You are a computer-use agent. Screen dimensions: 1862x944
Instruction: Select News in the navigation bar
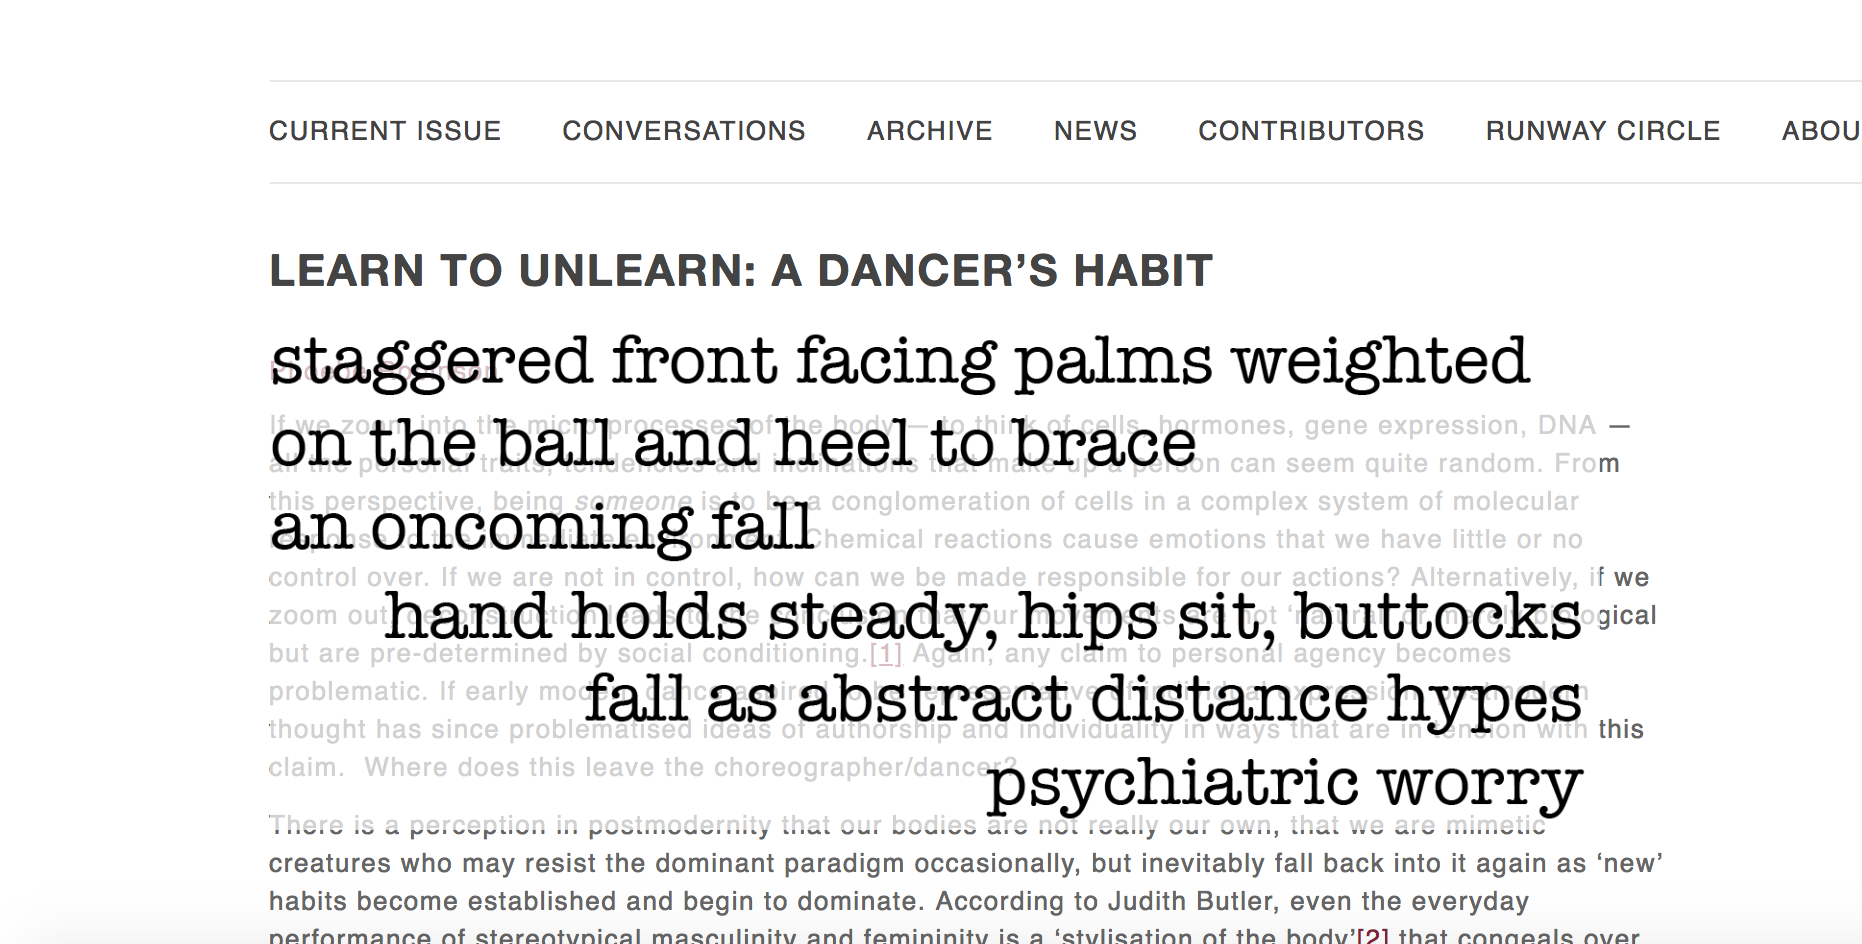(1096, 131)
